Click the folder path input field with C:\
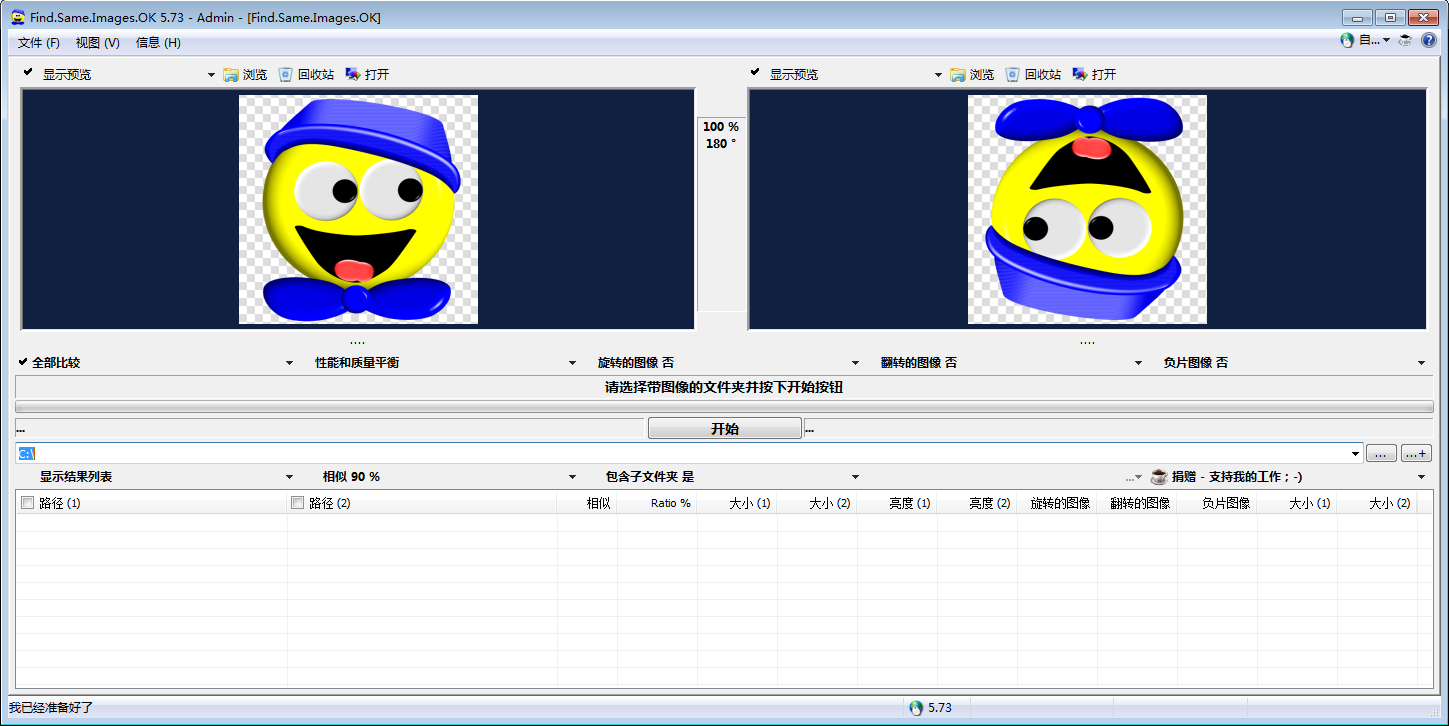The height and width of the screenshot is (726, 1449). [690, 454]
